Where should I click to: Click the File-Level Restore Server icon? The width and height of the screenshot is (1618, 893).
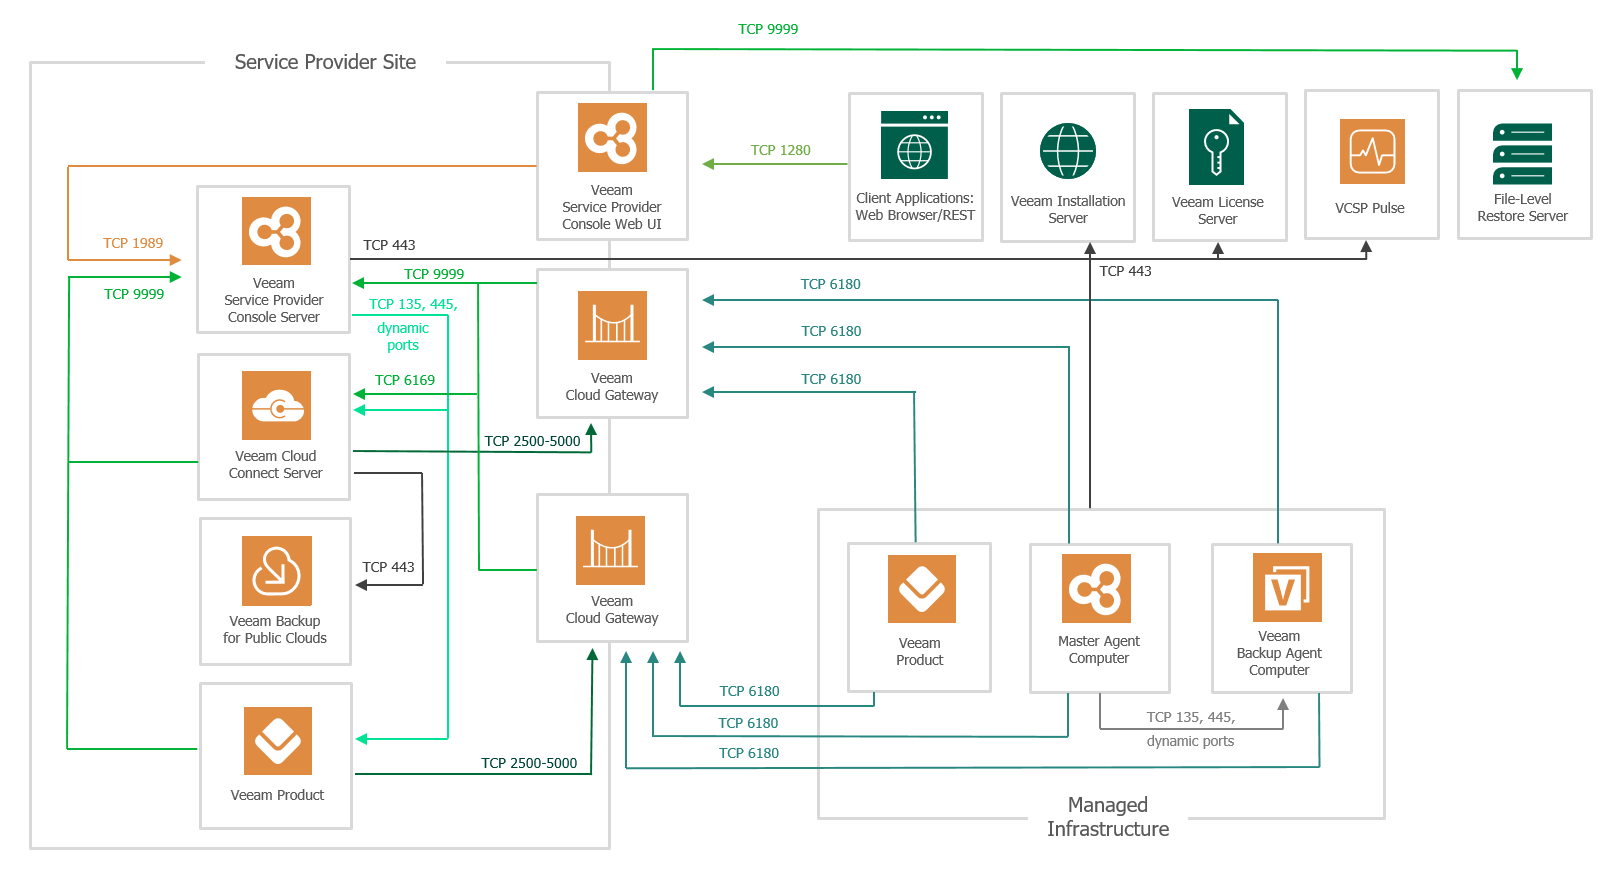click(x=1522, y=153)
